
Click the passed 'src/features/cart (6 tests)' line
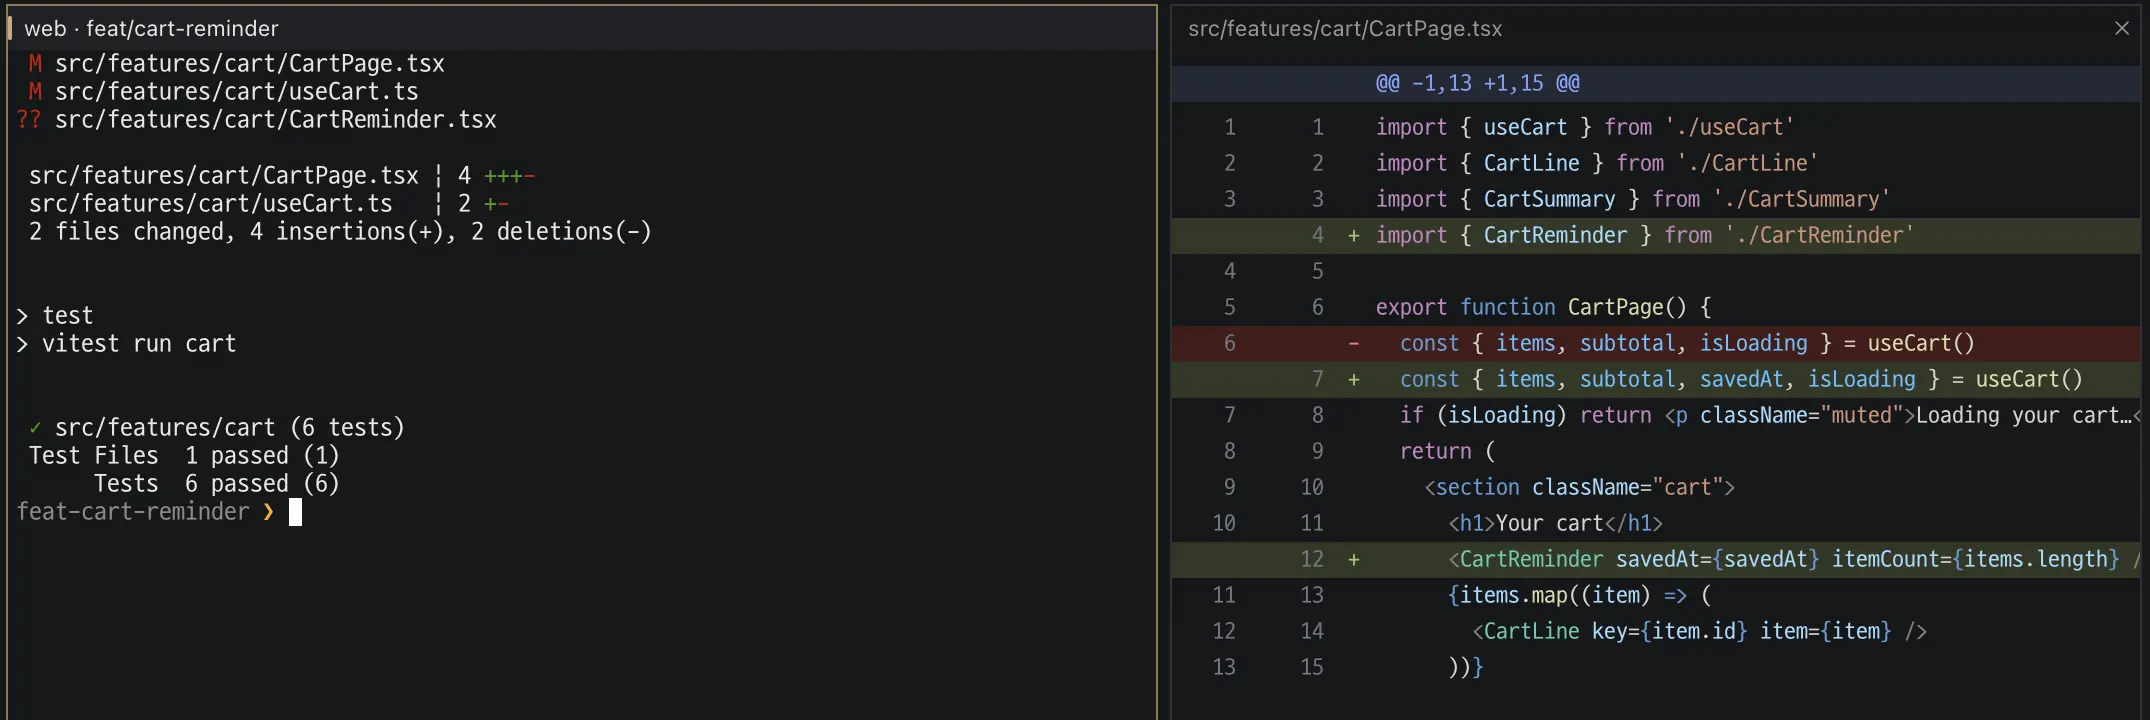pos(217,428)
